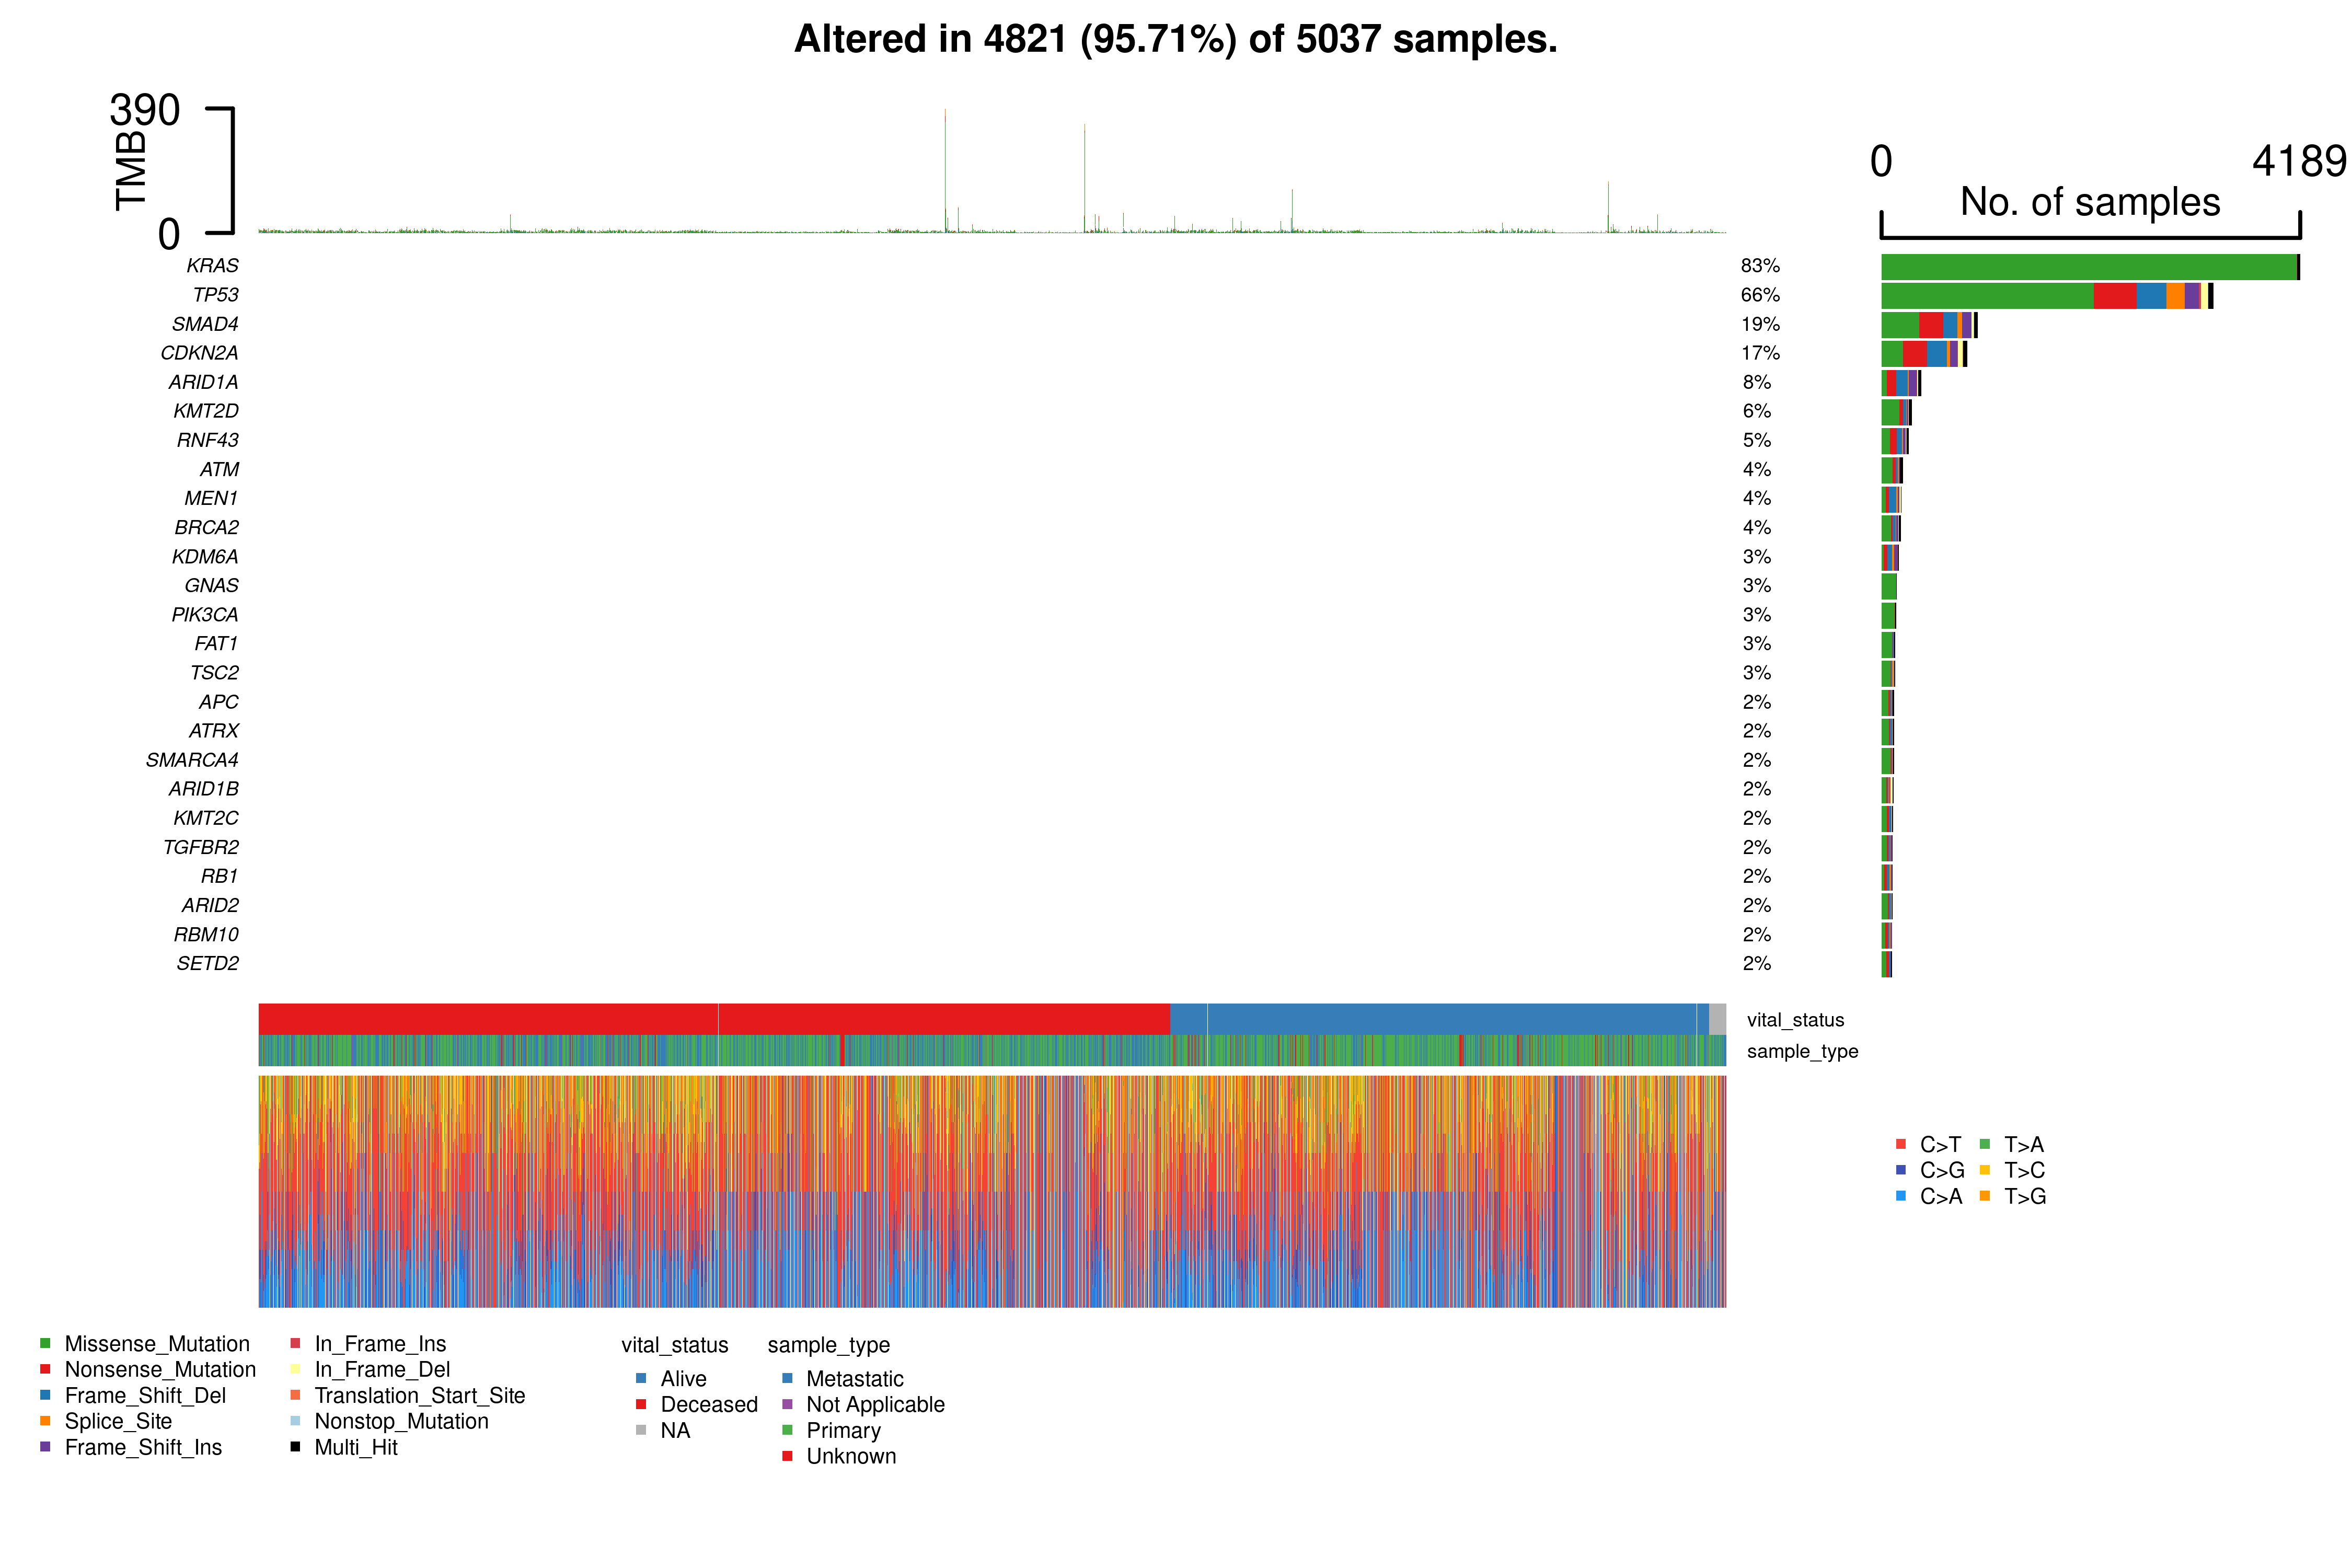Click the gray NA vital status segment
Image resolution: width=2352 pixels, height=1568 pixels.
point(1717,1019)
